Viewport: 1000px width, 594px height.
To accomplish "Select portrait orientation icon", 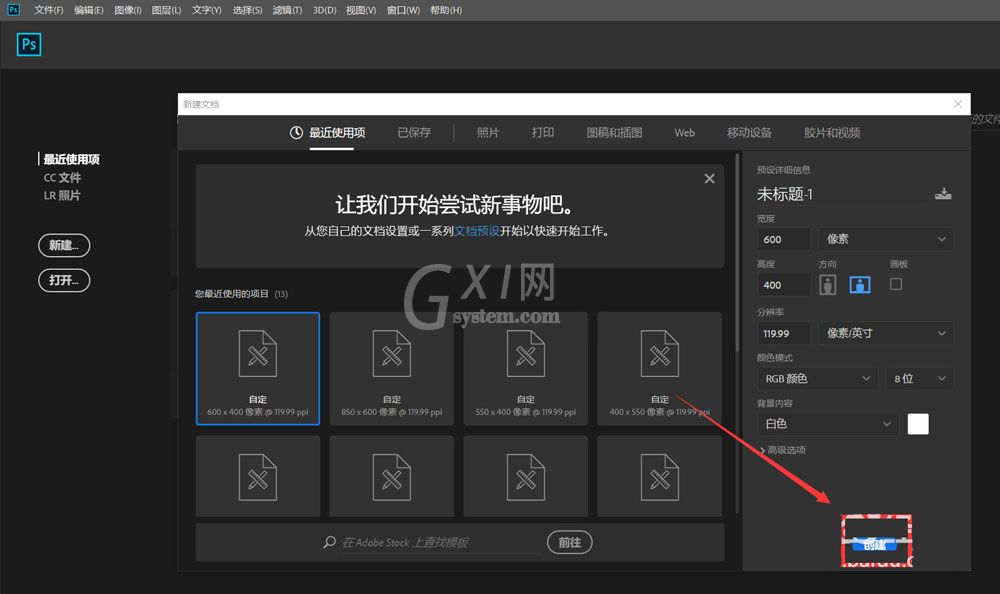I will coord(828,285).
